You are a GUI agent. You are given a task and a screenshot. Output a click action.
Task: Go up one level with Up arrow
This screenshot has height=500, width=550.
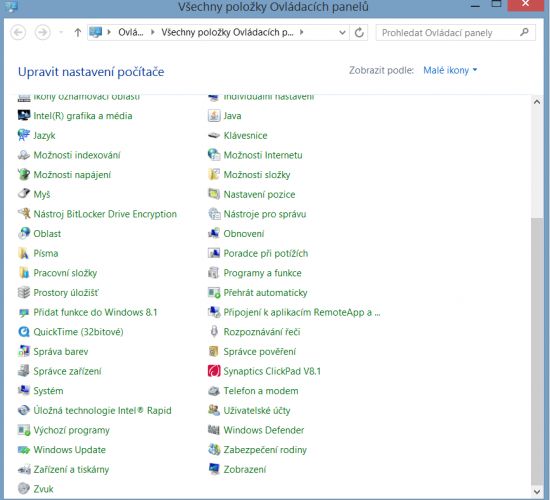click(78, 33)
